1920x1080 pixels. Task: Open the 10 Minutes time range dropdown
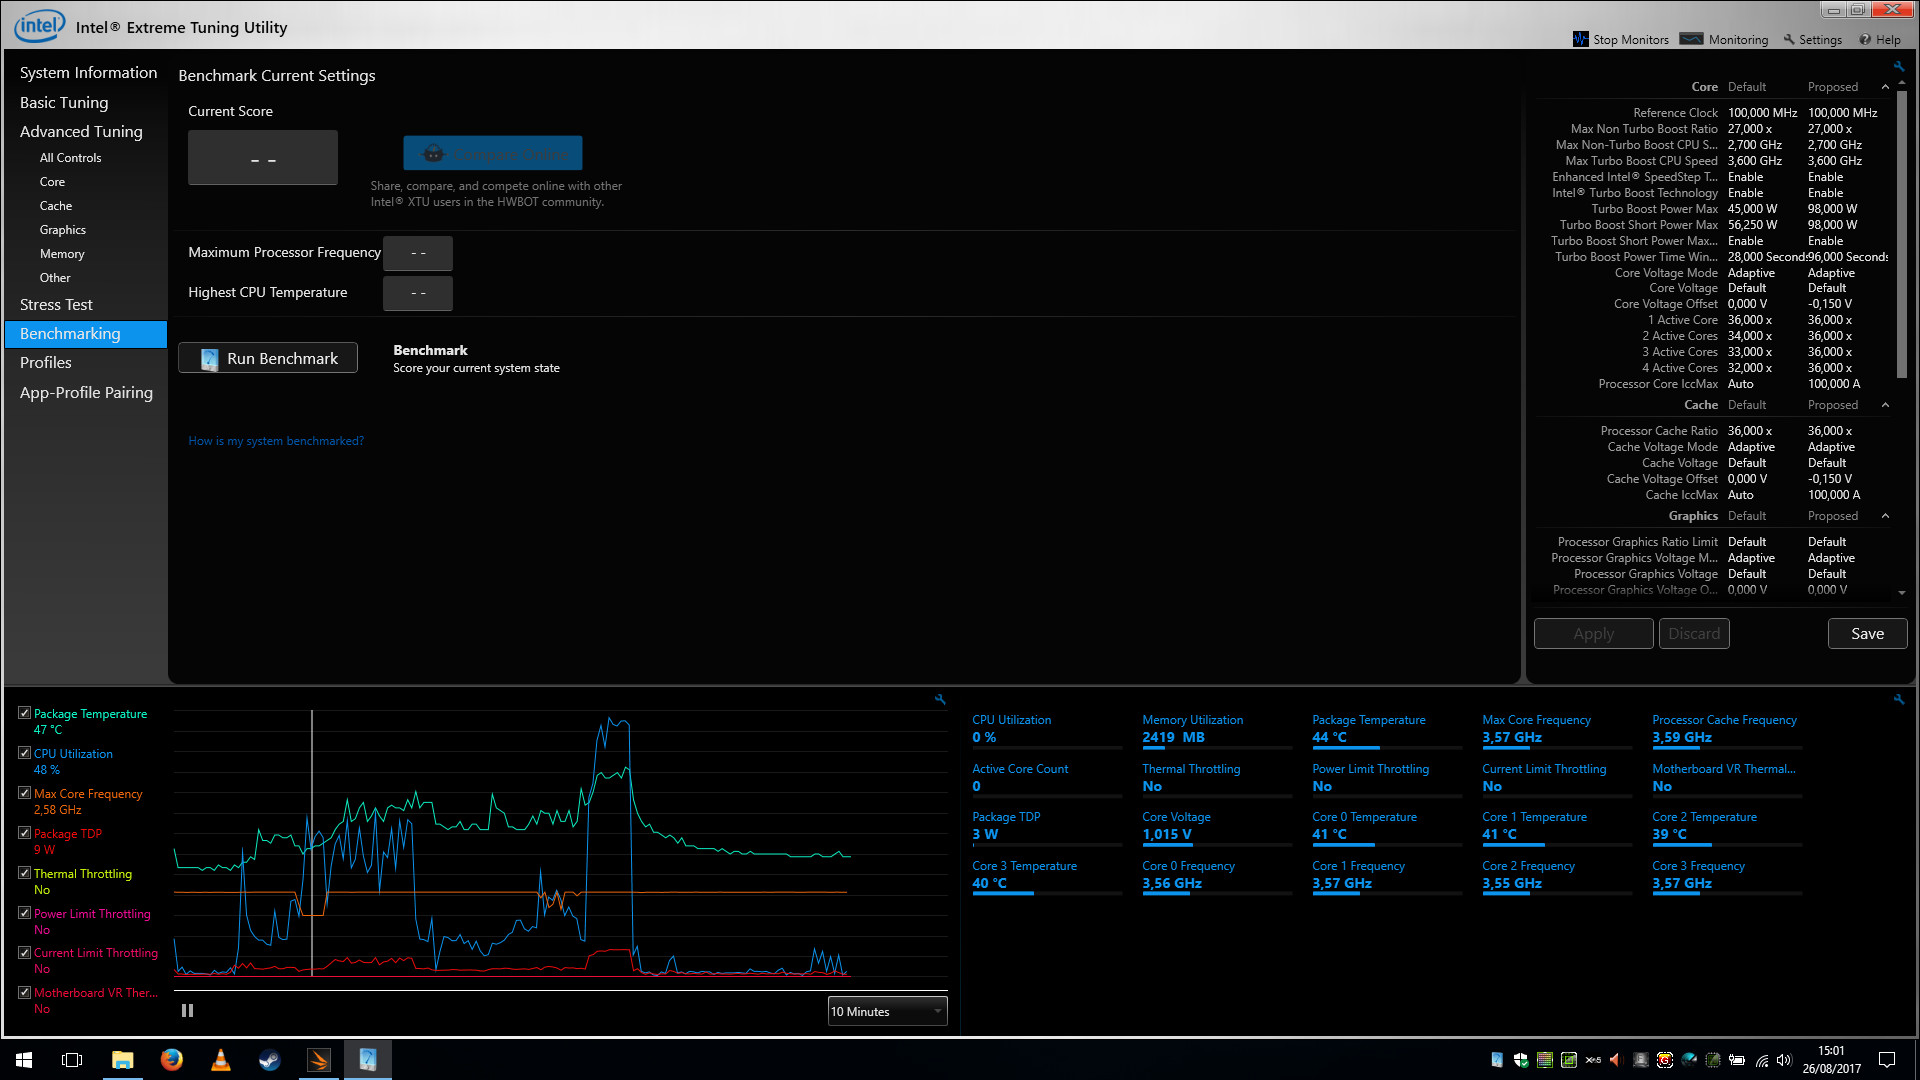887,1011
